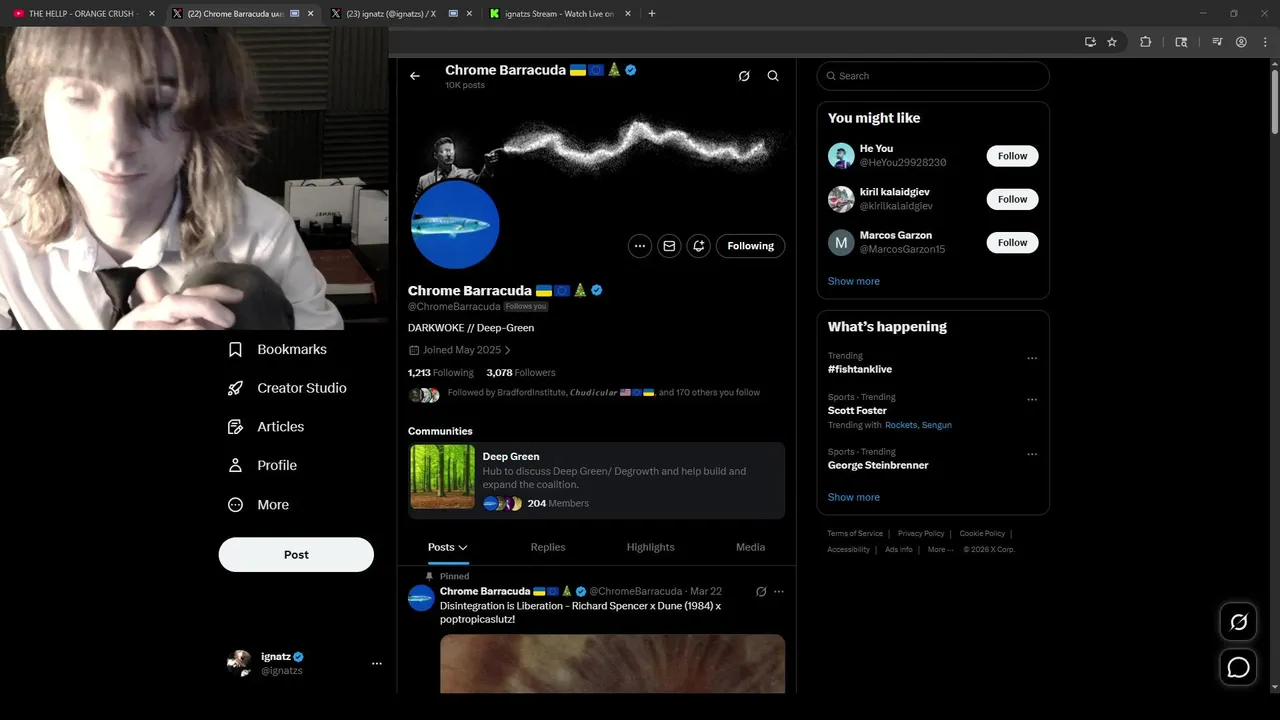Expand Joined May 2025 chevron
Image resolution: width=1280 pixels, height=720 pixels.
(x=508, y=350)
